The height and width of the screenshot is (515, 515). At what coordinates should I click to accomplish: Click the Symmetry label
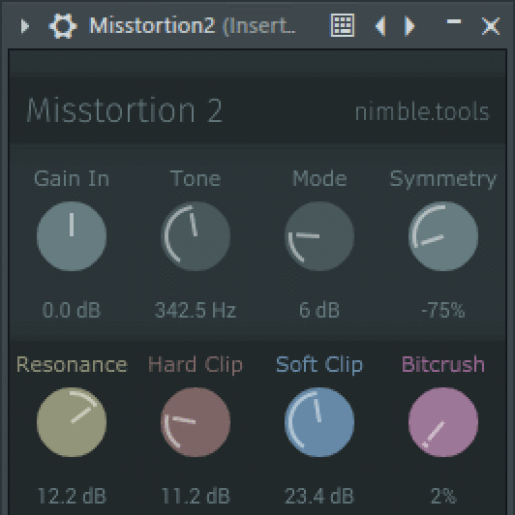[443, 180]
